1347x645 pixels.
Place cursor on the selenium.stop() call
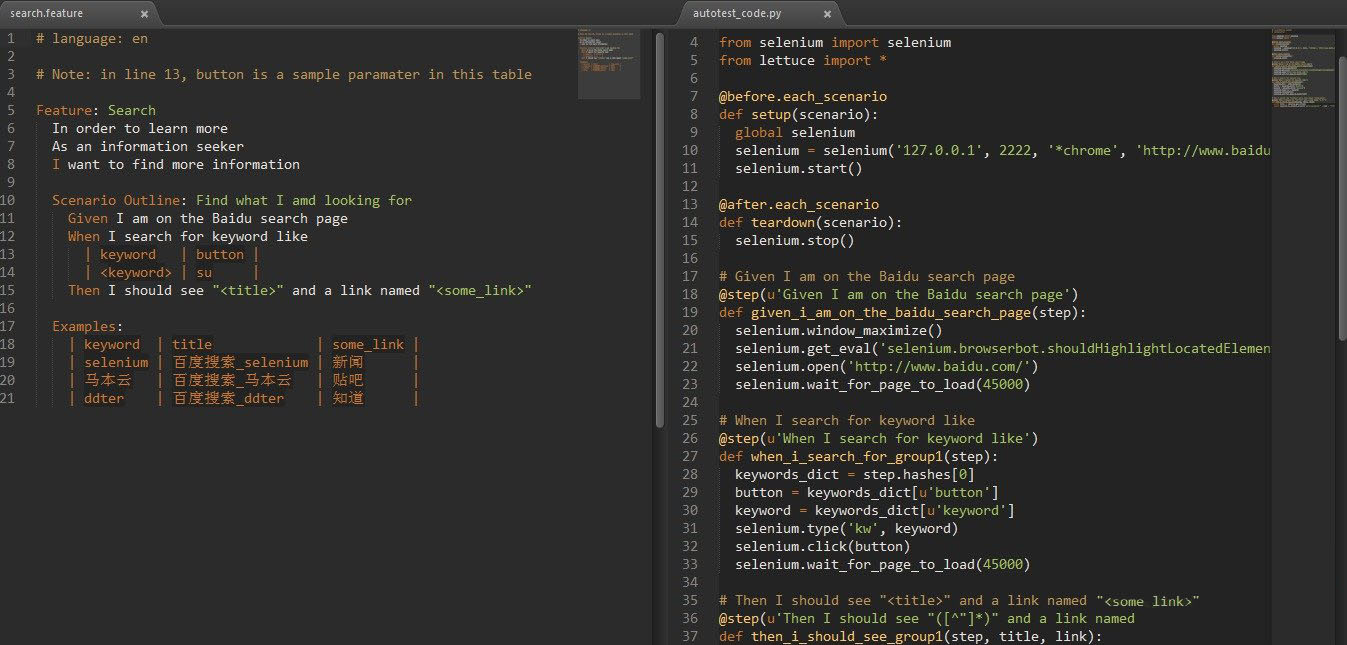click(794, 240)
